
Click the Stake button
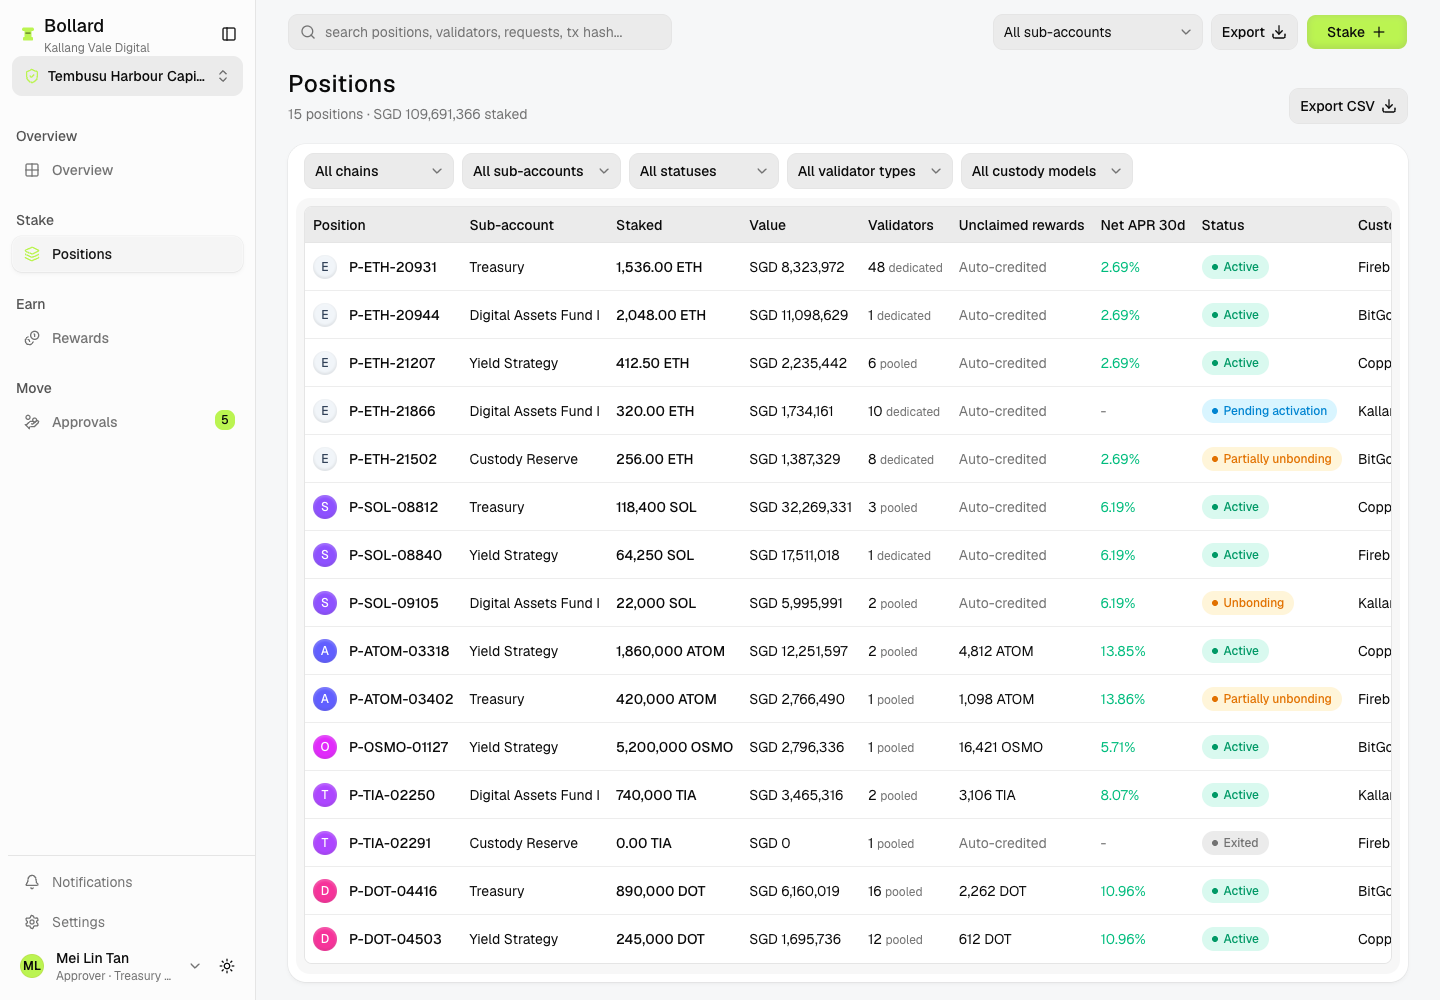pyautogui.click(x=1357, y=32)
